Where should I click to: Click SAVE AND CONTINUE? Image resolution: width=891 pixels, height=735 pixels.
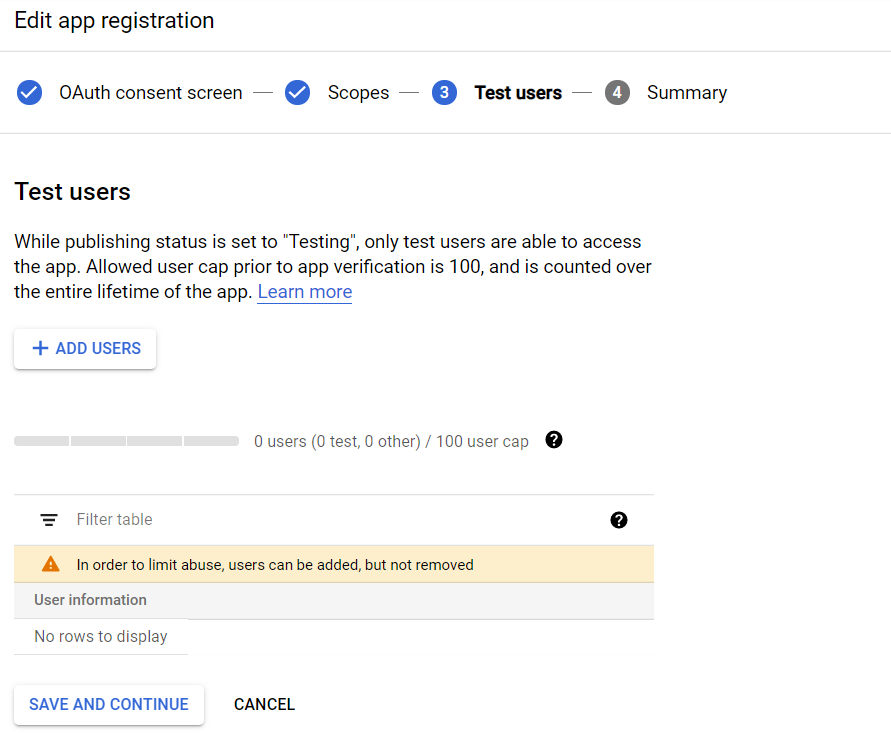(109, 704)
